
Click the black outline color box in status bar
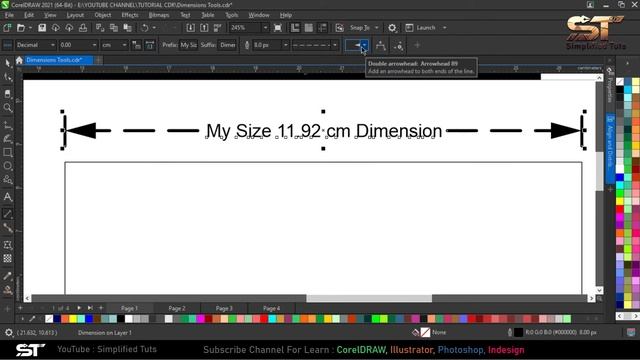518,332
